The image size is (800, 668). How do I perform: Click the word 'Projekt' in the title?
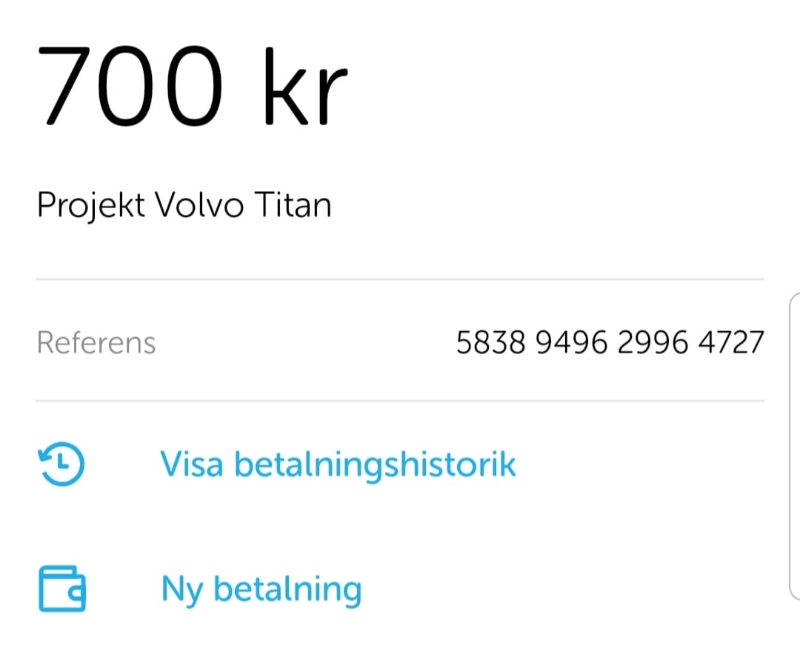91,206
